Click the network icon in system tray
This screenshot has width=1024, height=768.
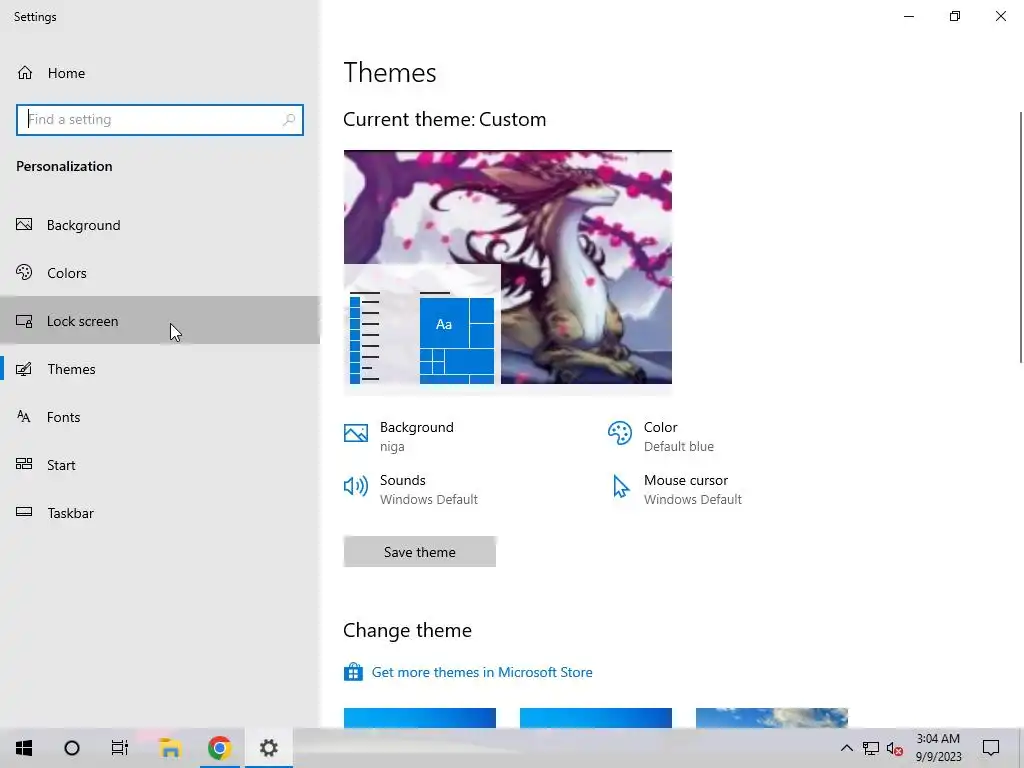[871, 748]
